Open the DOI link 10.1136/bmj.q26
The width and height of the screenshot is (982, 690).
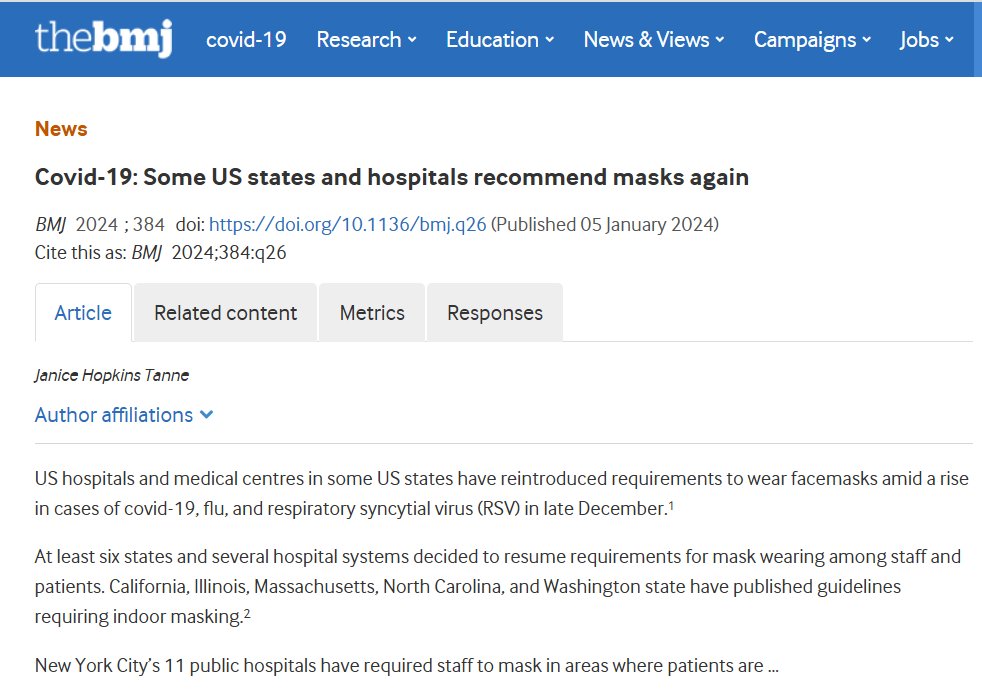click(x=347, y=224)
